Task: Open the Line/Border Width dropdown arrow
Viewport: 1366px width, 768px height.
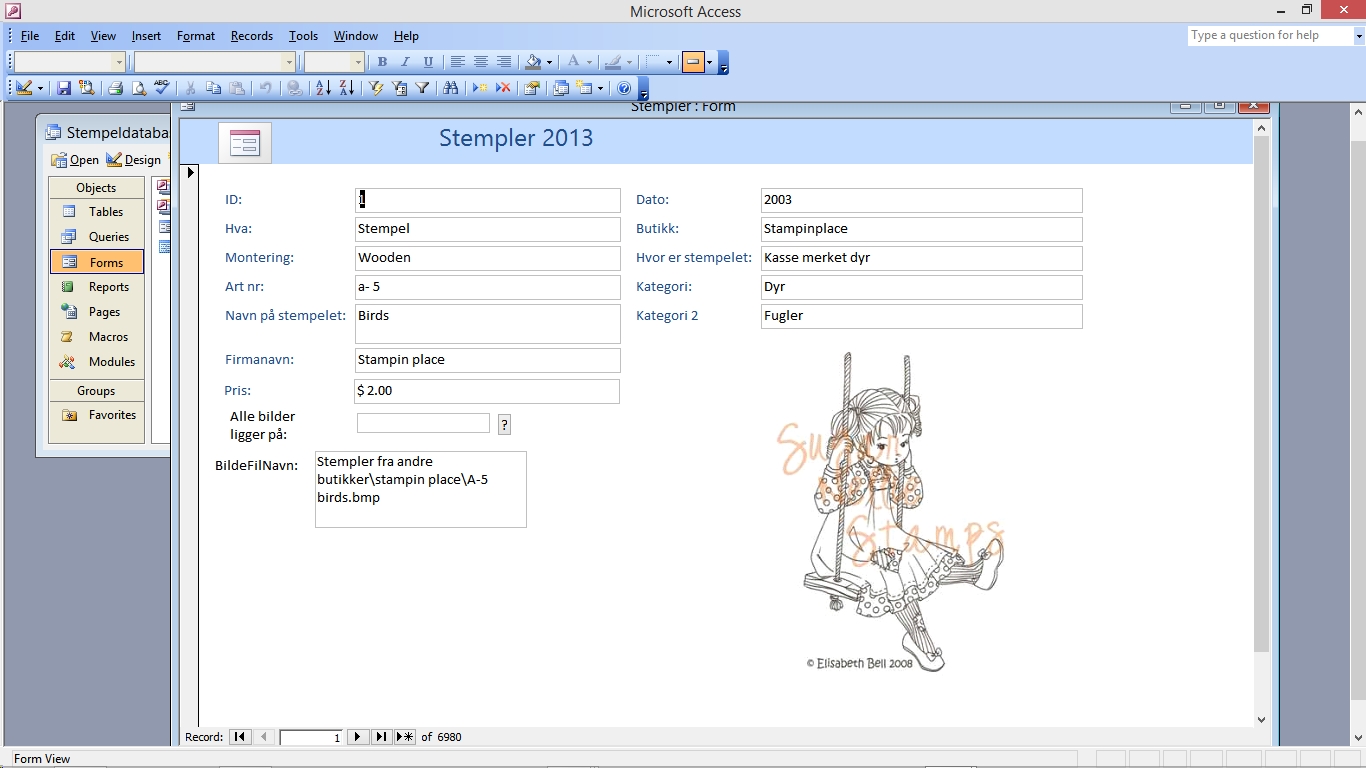Action: pos(669,62)
